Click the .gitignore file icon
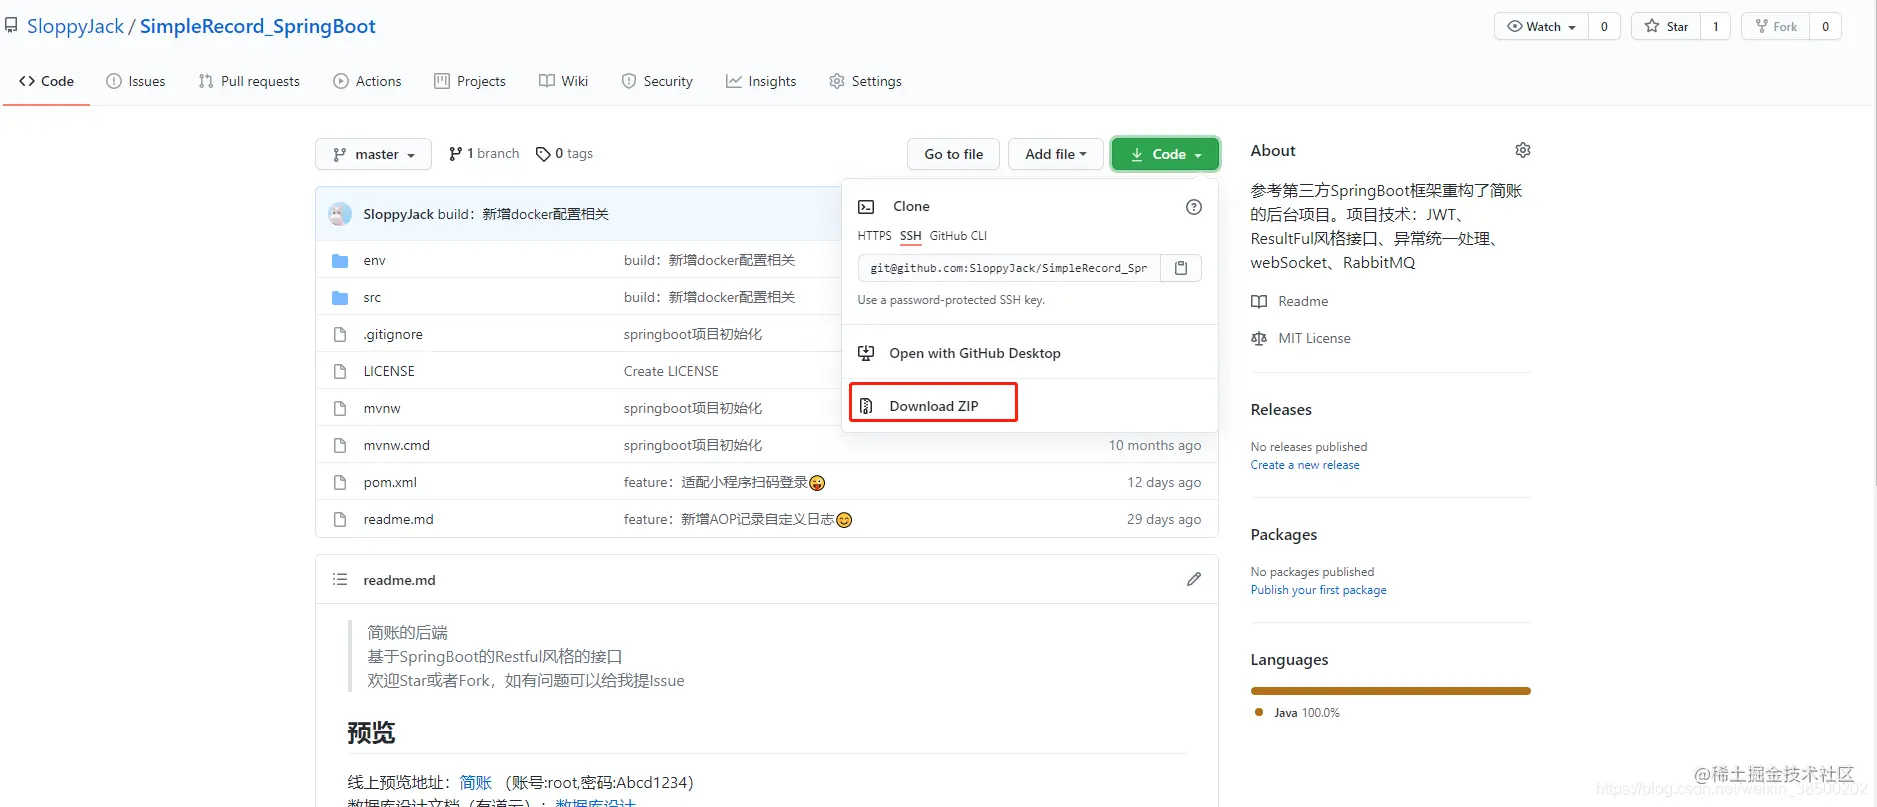This screenshot has height=807, width=1877. pos(340,334)
